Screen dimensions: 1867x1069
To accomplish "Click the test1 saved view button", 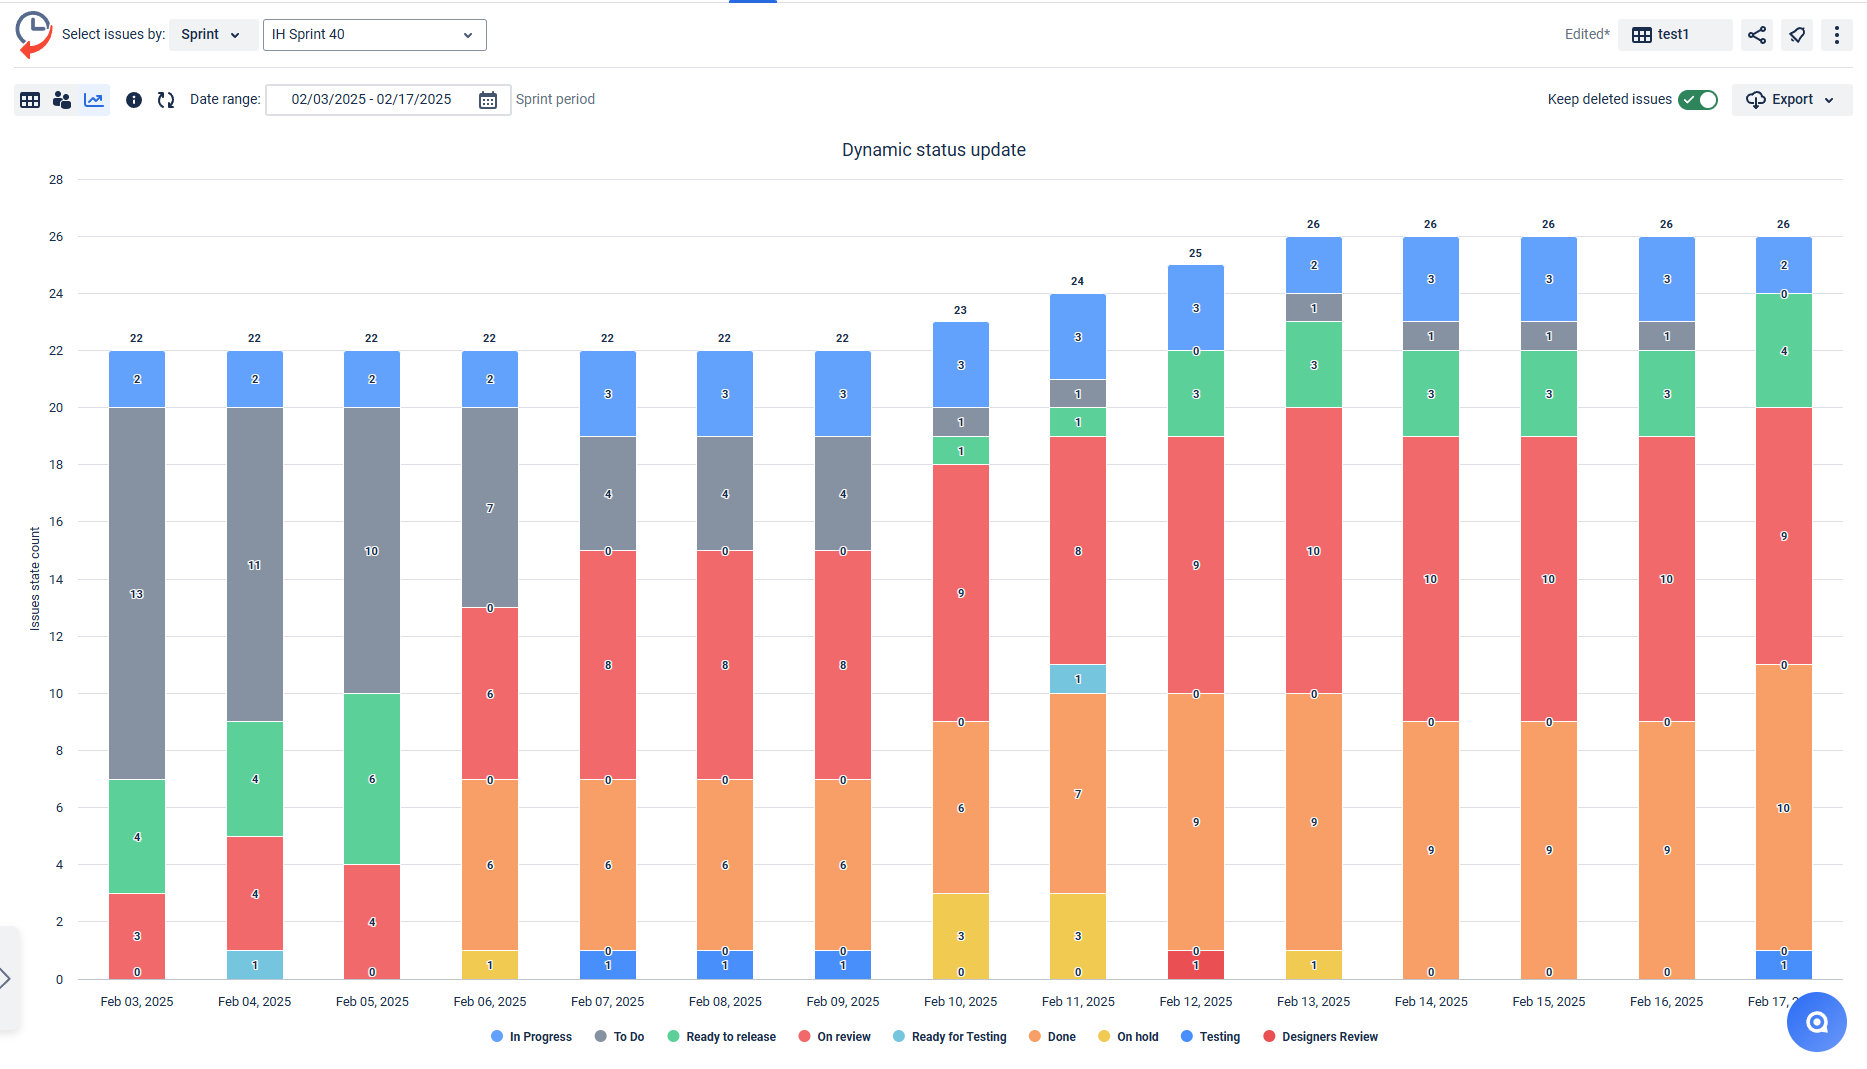I will [1674, 35].
